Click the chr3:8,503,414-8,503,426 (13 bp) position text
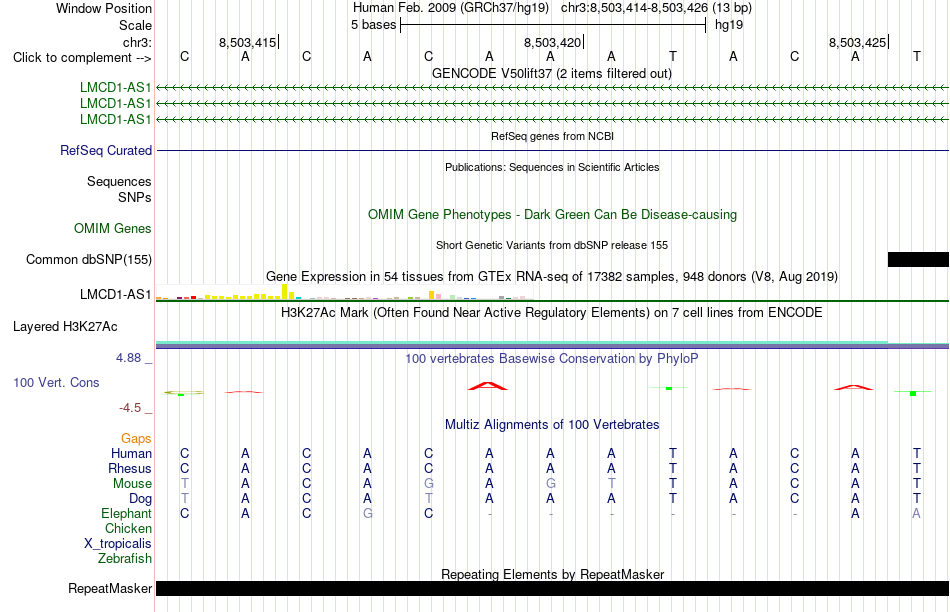This screenshot has height=612, width=950. [x=656, y=8]
